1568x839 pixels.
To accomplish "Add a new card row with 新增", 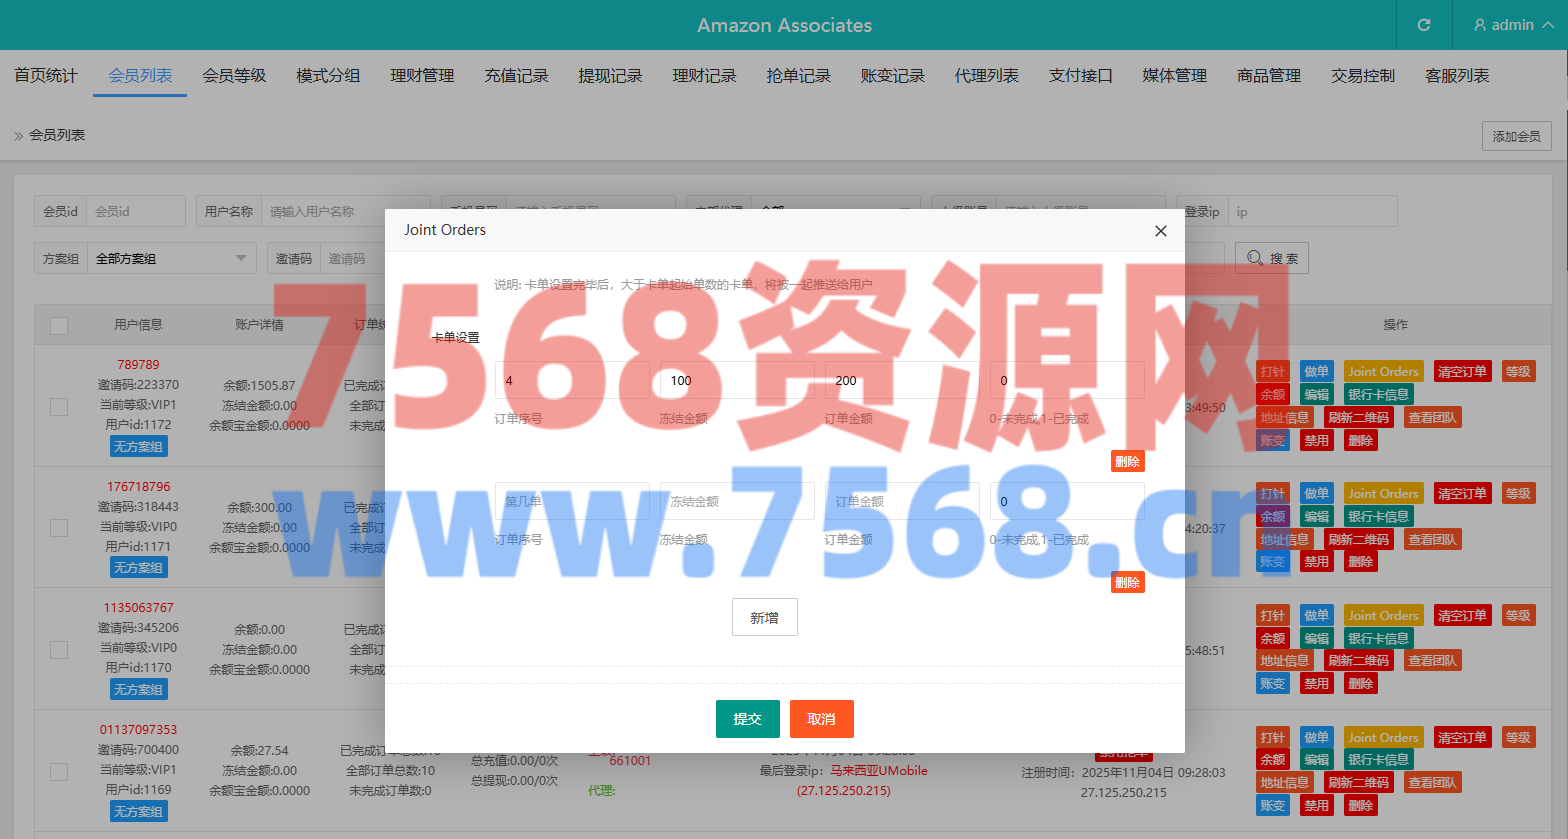I will 764,617.
